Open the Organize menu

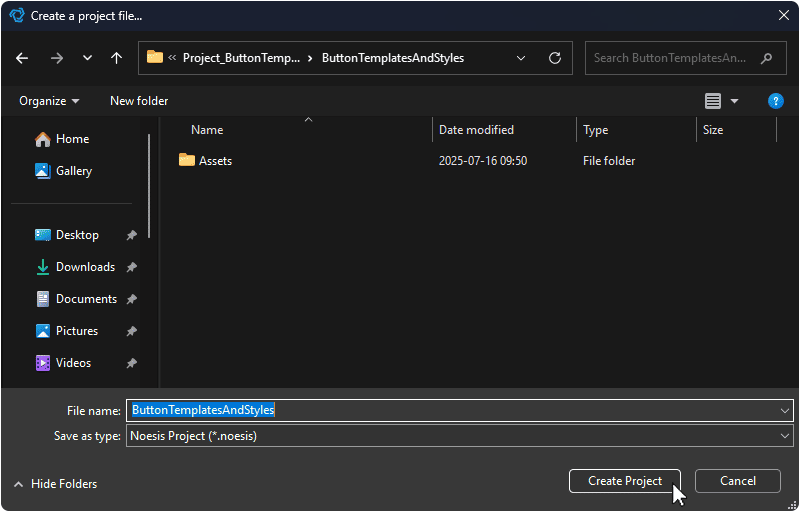pos(49,101)
